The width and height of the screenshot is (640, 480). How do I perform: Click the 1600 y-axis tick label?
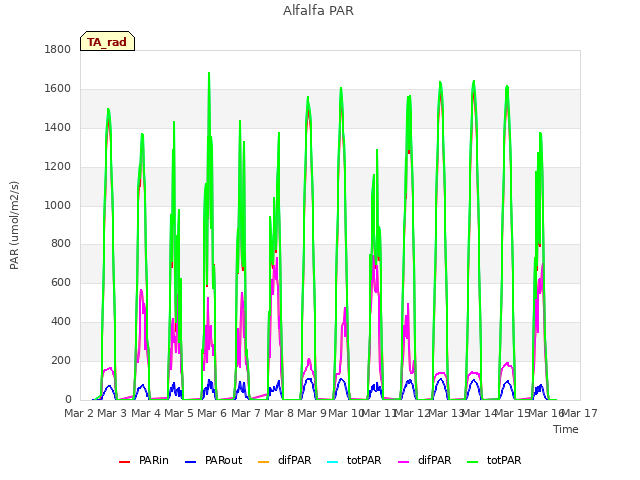(x=58, y=89)
